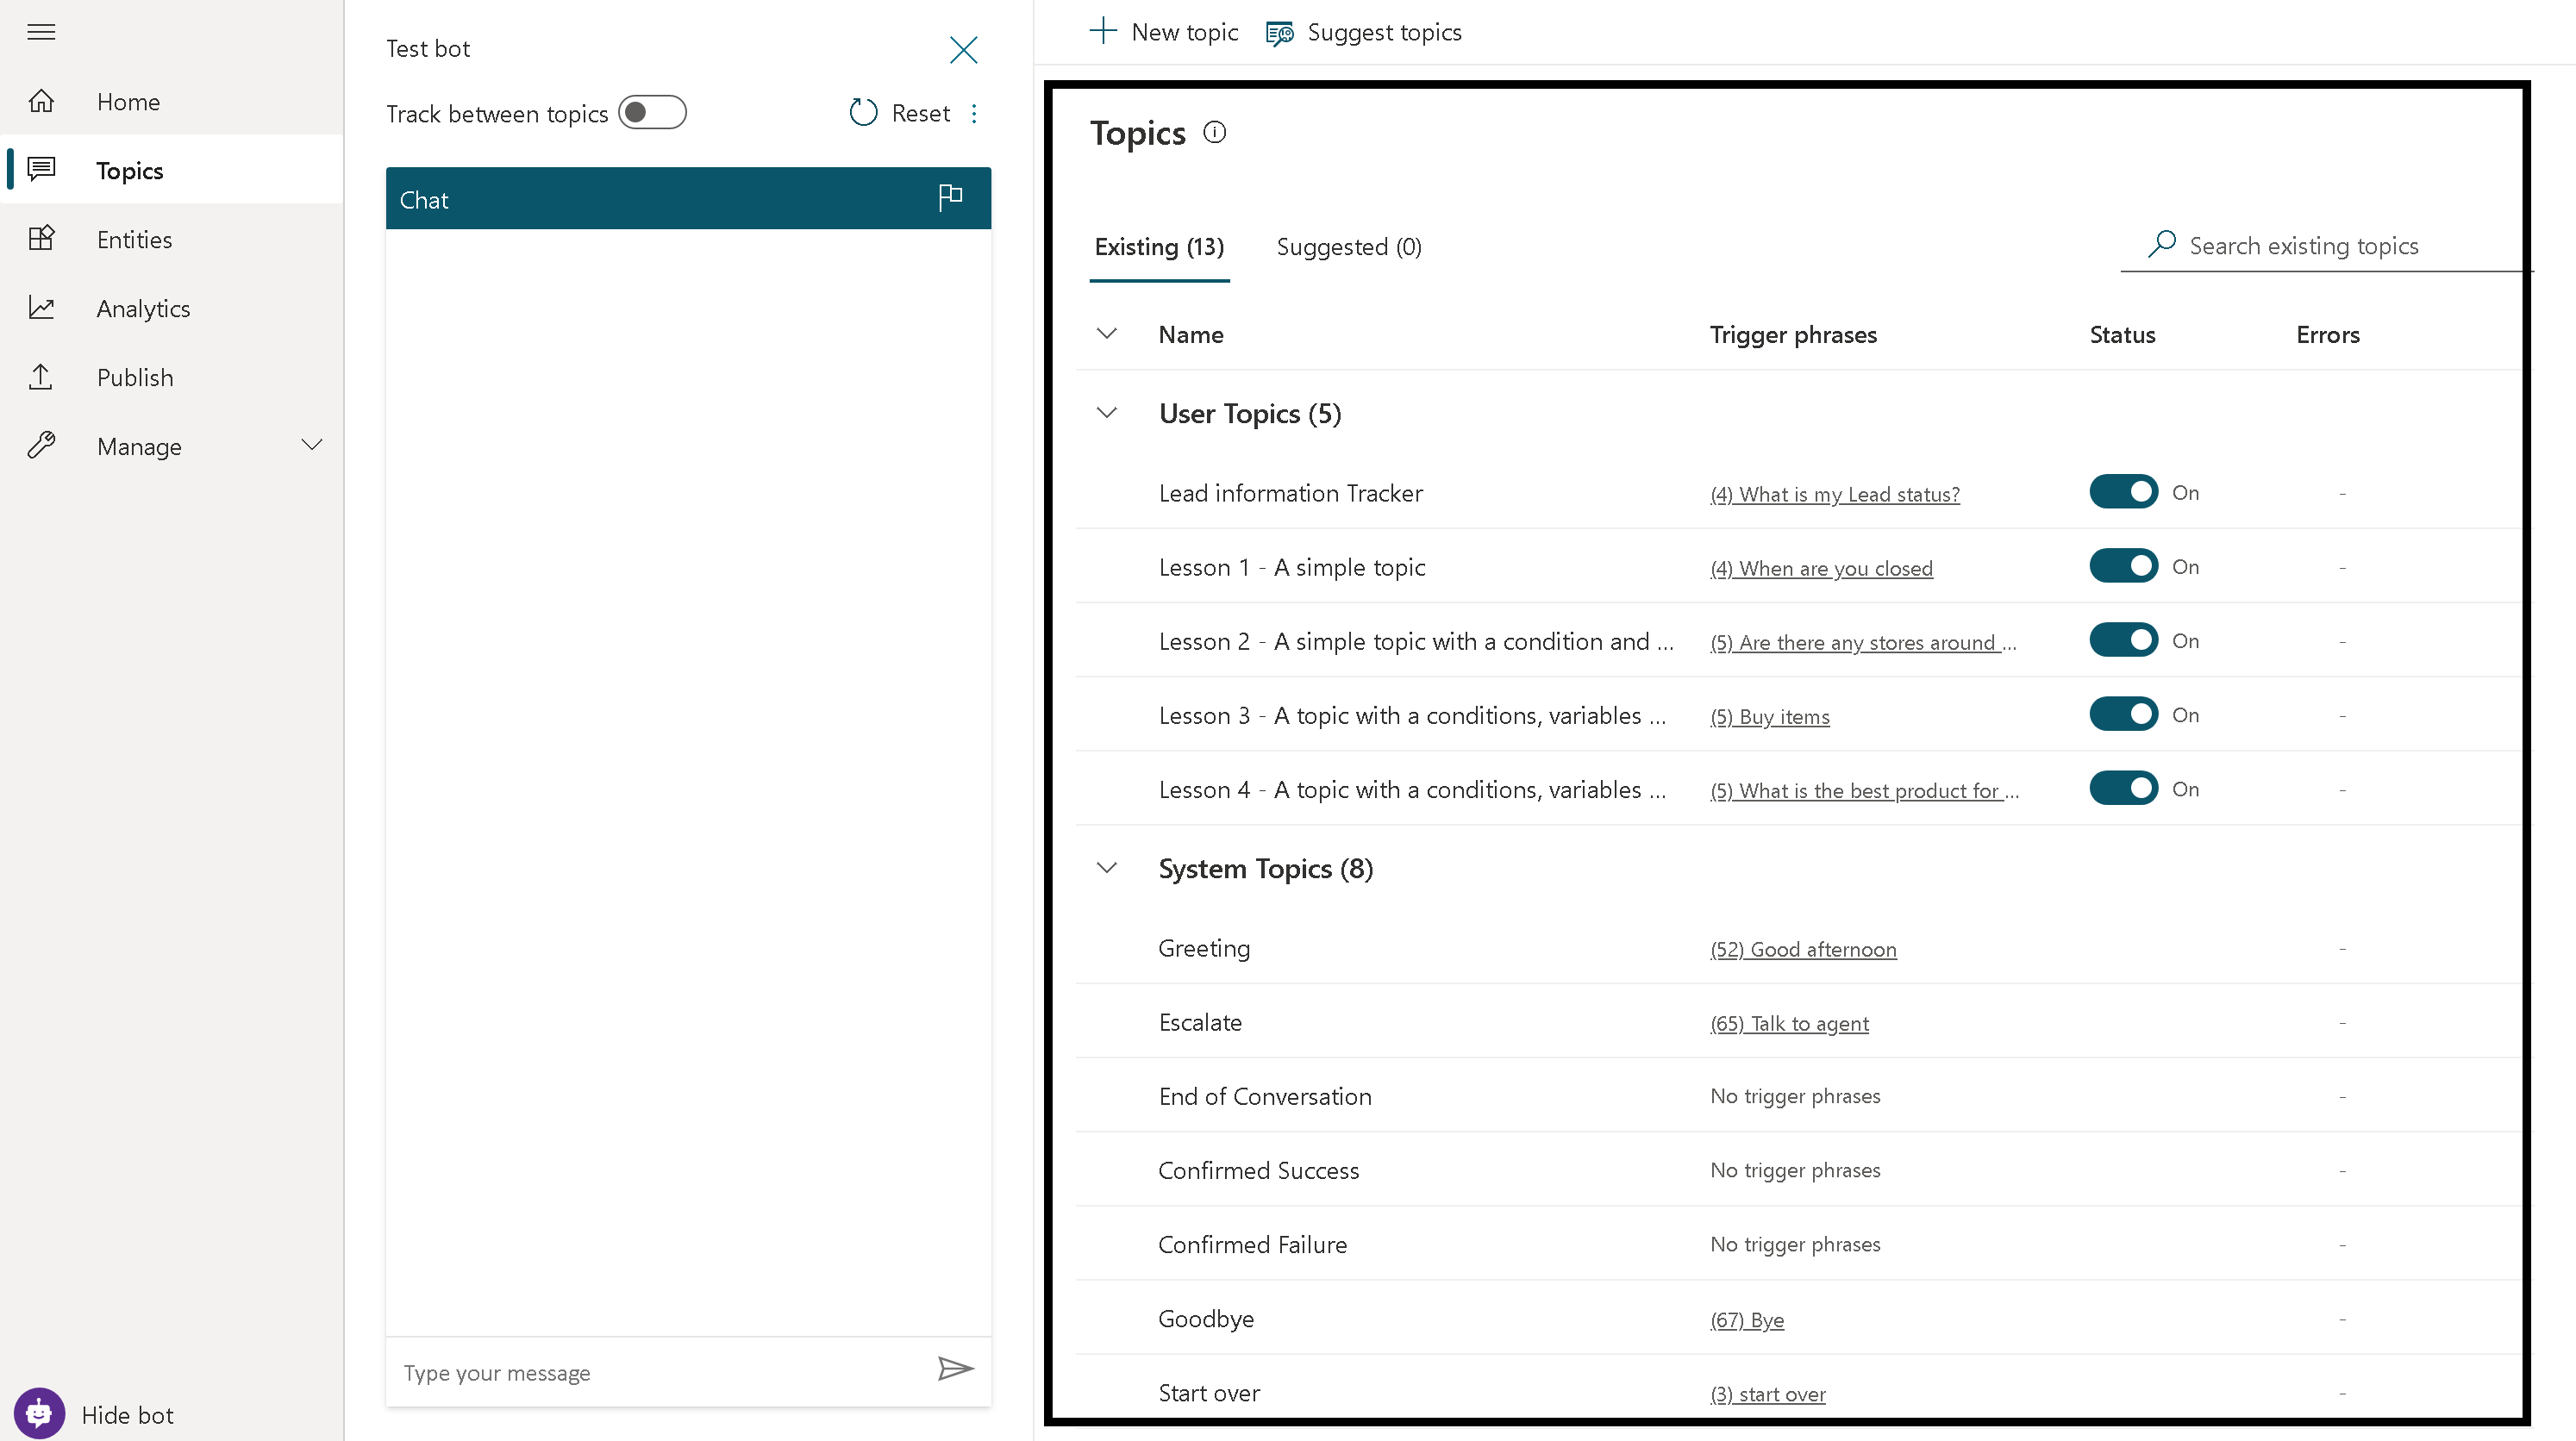
Task: Open the hamburger navigation menu icon
Action: tap(41, 32)
